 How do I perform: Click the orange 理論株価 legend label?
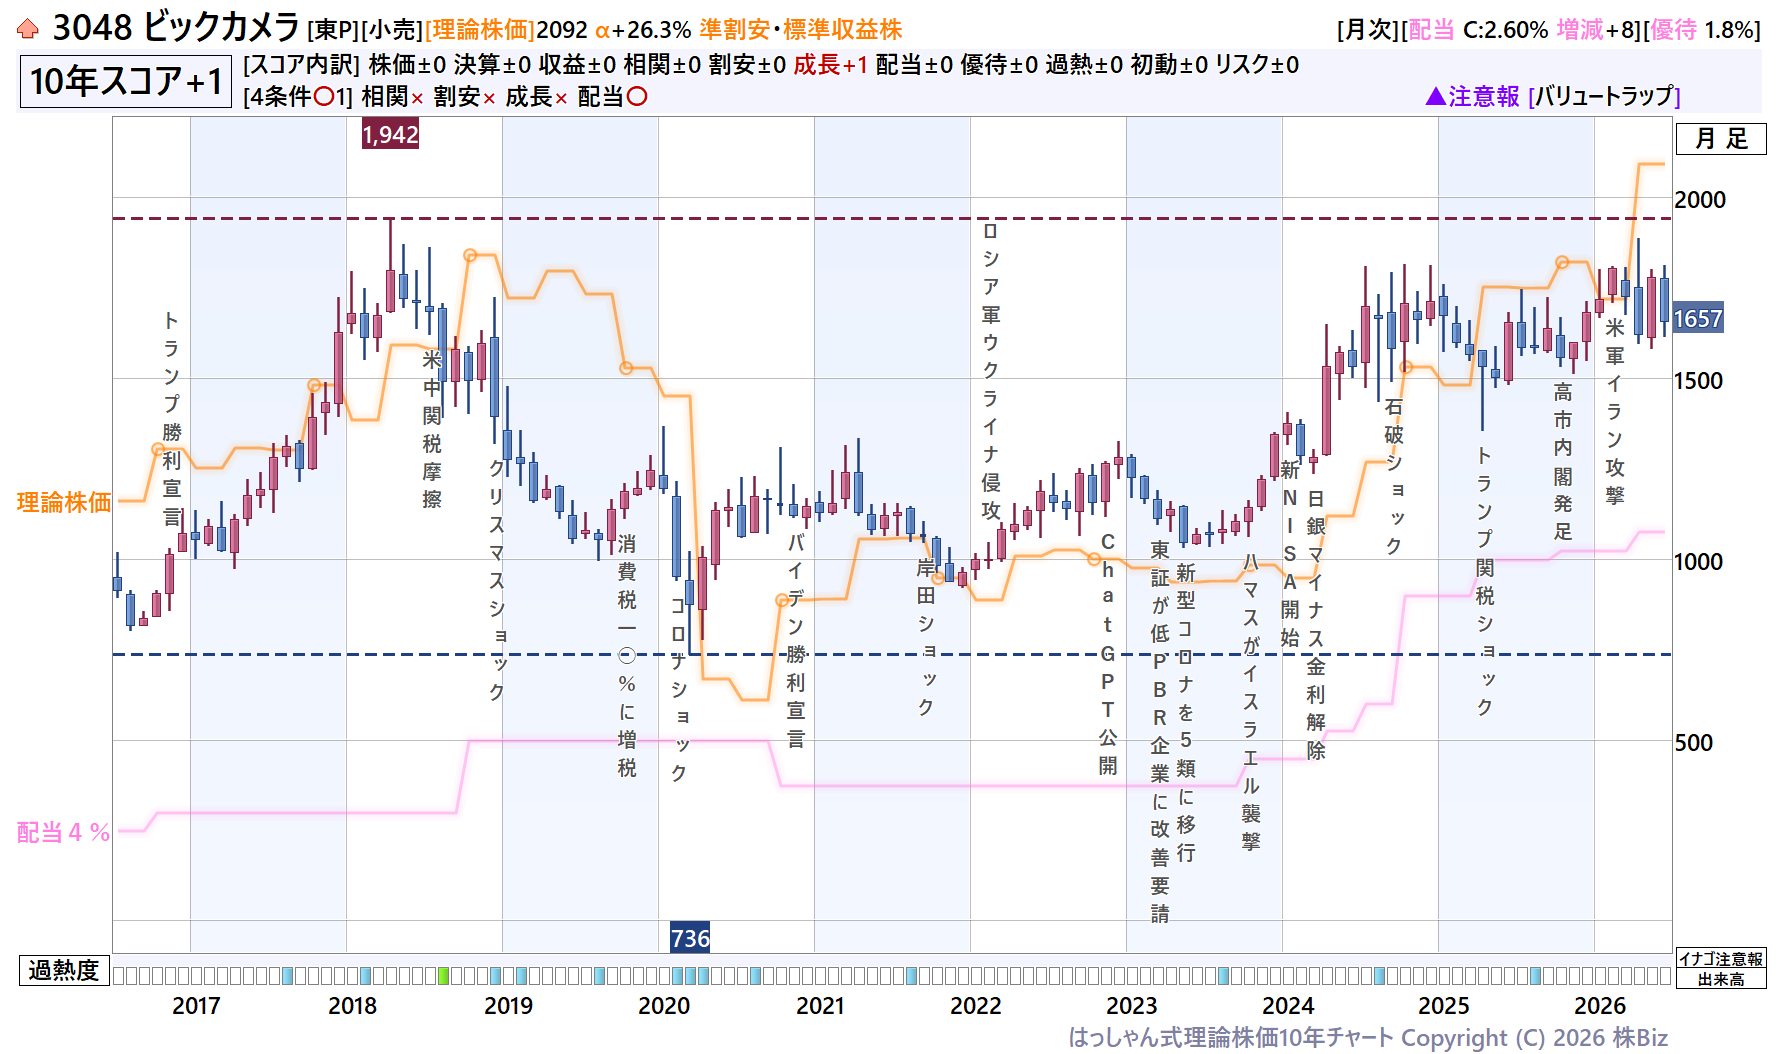pyautogui.click(x=64, y=502)
